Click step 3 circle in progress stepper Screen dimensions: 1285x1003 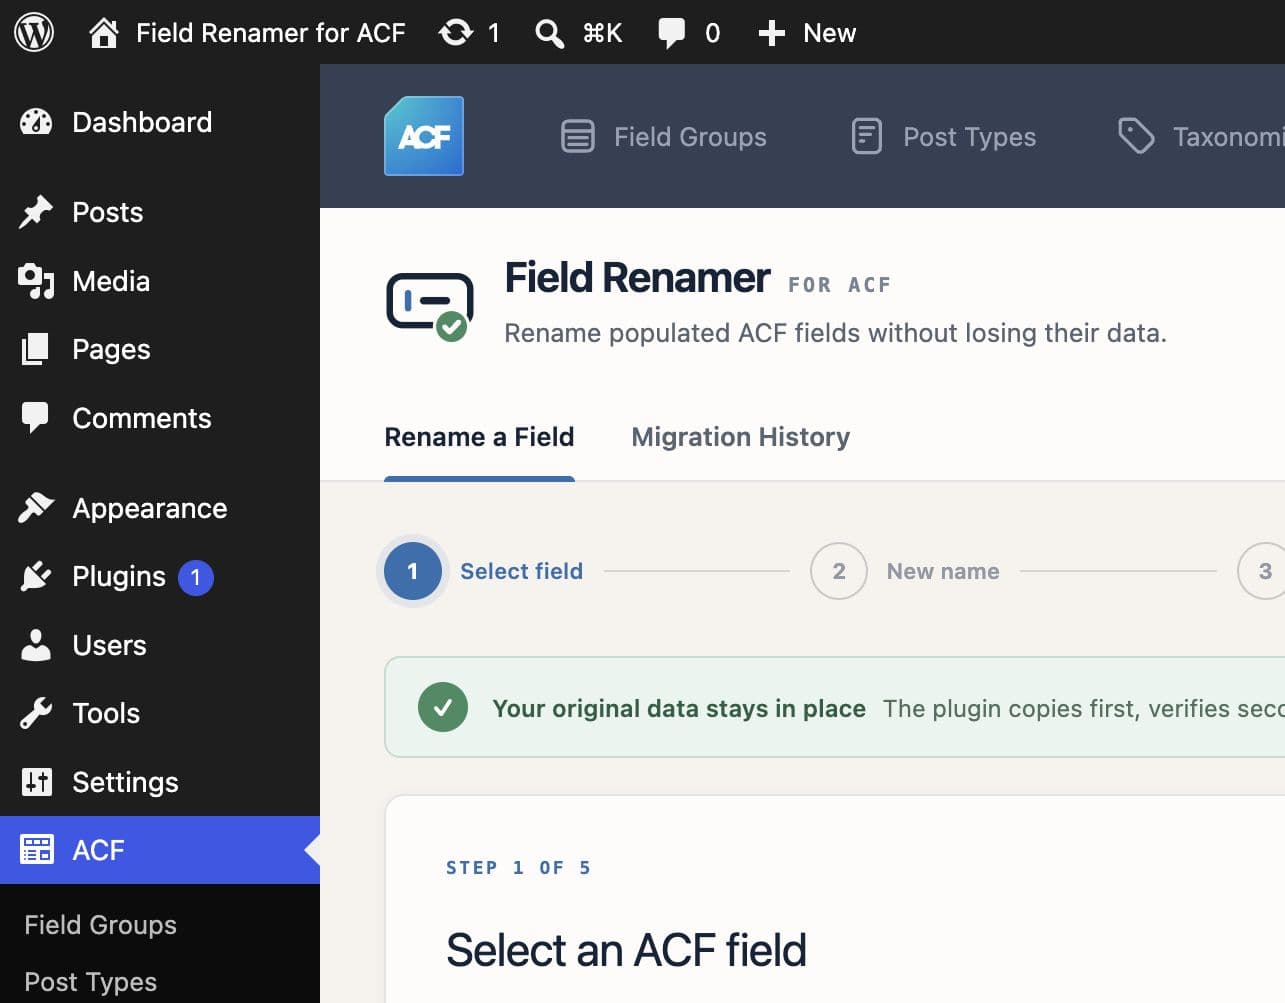[1262, 571]
